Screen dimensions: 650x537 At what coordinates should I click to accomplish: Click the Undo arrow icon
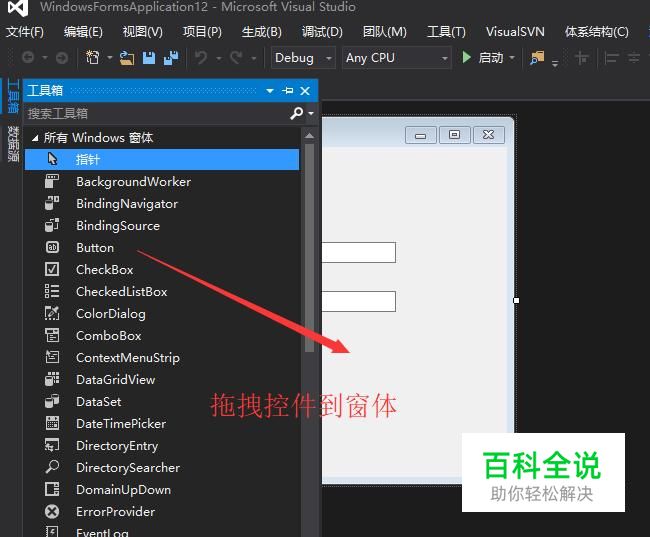201,57
